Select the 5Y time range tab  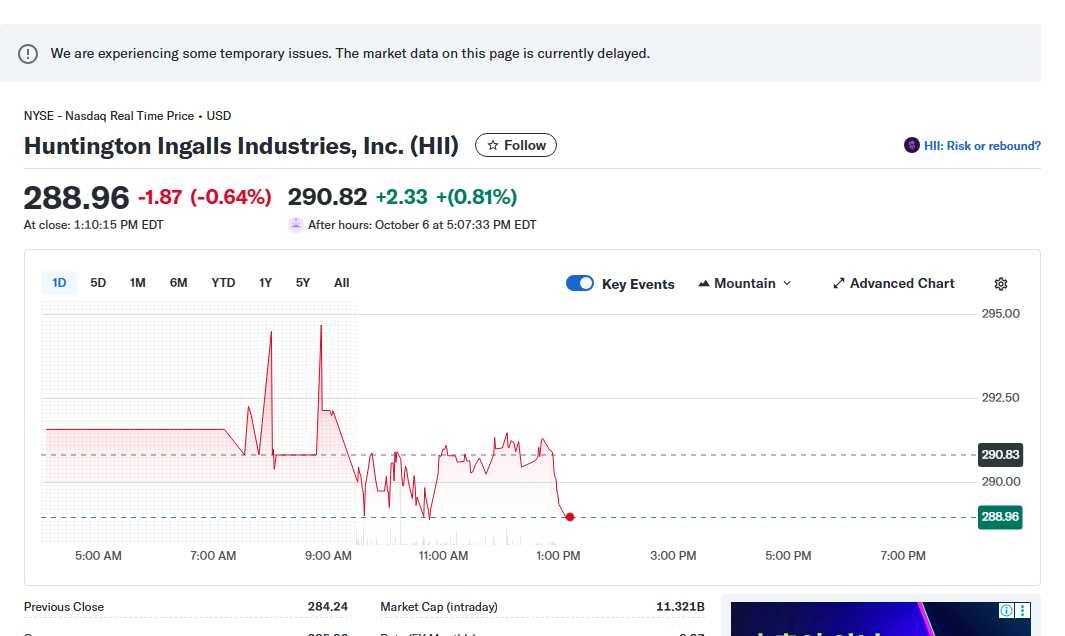(x=302, y=283)
